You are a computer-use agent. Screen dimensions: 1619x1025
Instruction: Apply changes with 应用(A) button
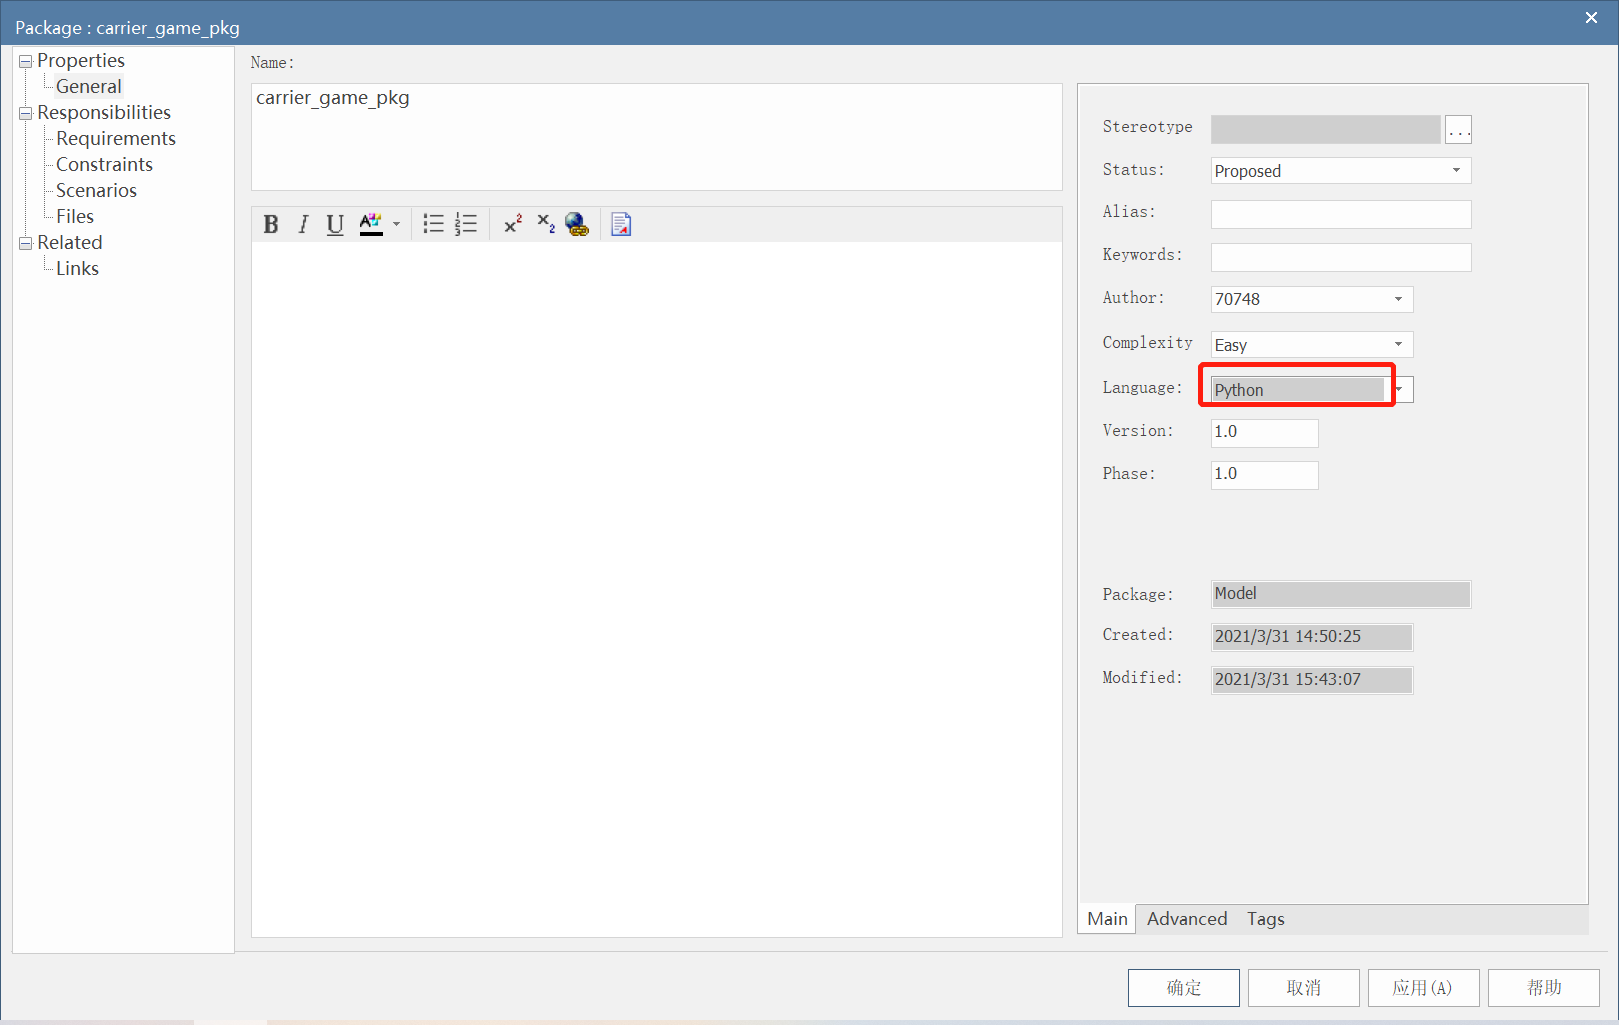tap(1424, 988)
